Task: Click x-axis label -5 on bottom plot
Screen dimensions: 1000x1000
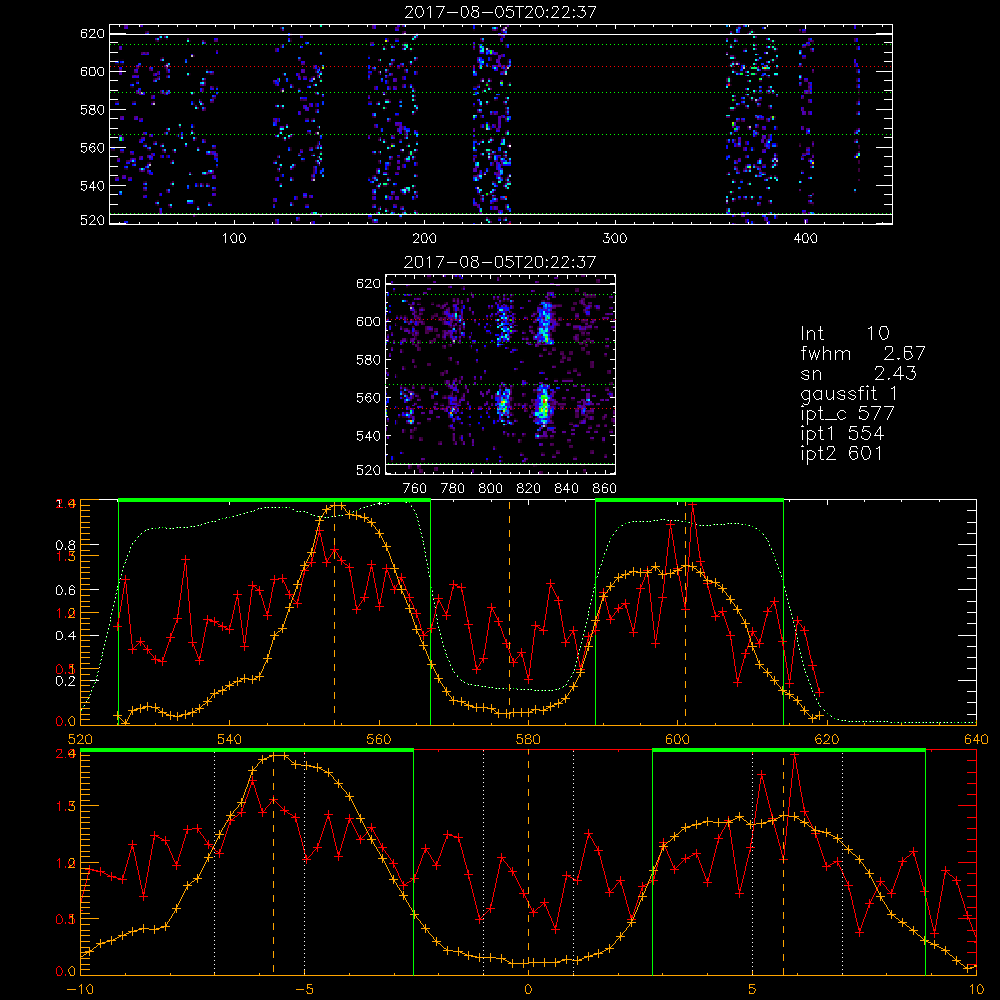Action: pyautogui.click(x=305, y=990)
